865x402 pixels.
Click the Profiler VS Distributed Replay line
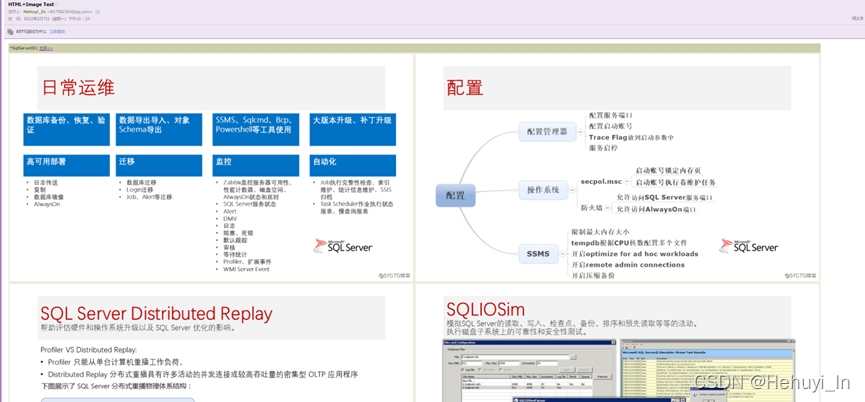(x=88, y=350)
